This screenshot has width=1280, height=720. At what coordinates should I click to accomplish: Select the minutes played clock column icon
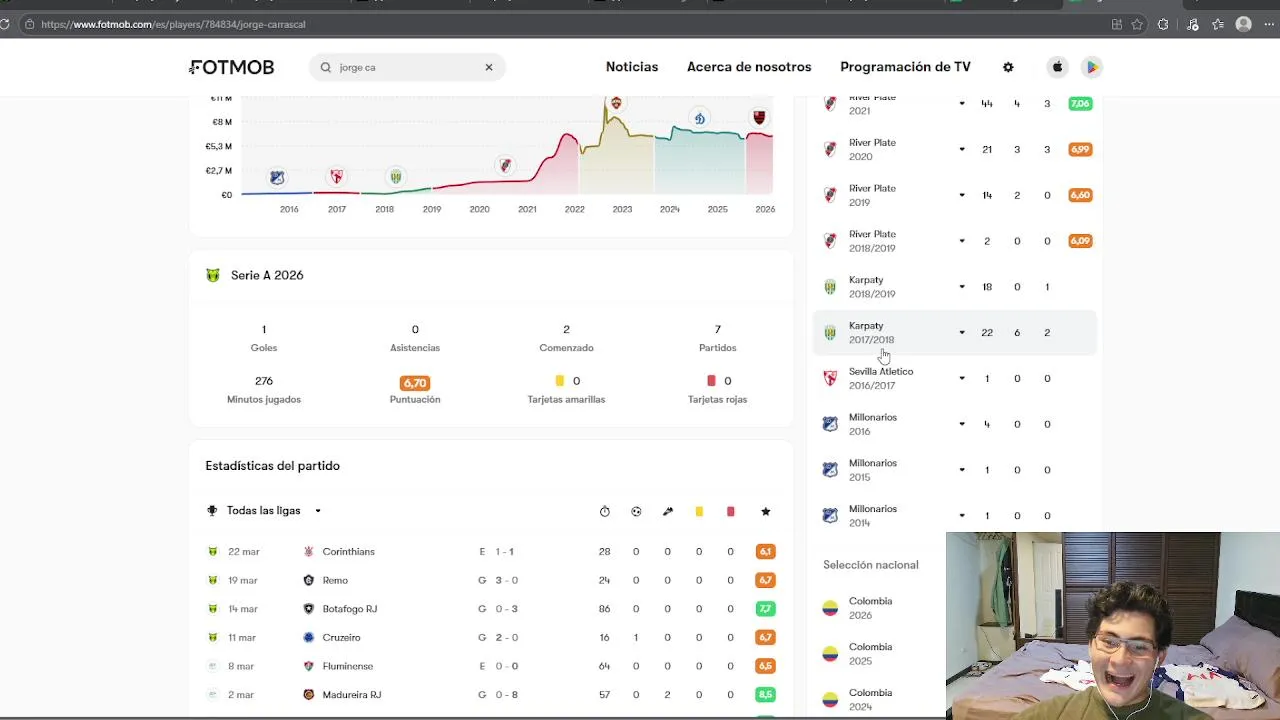605,511
